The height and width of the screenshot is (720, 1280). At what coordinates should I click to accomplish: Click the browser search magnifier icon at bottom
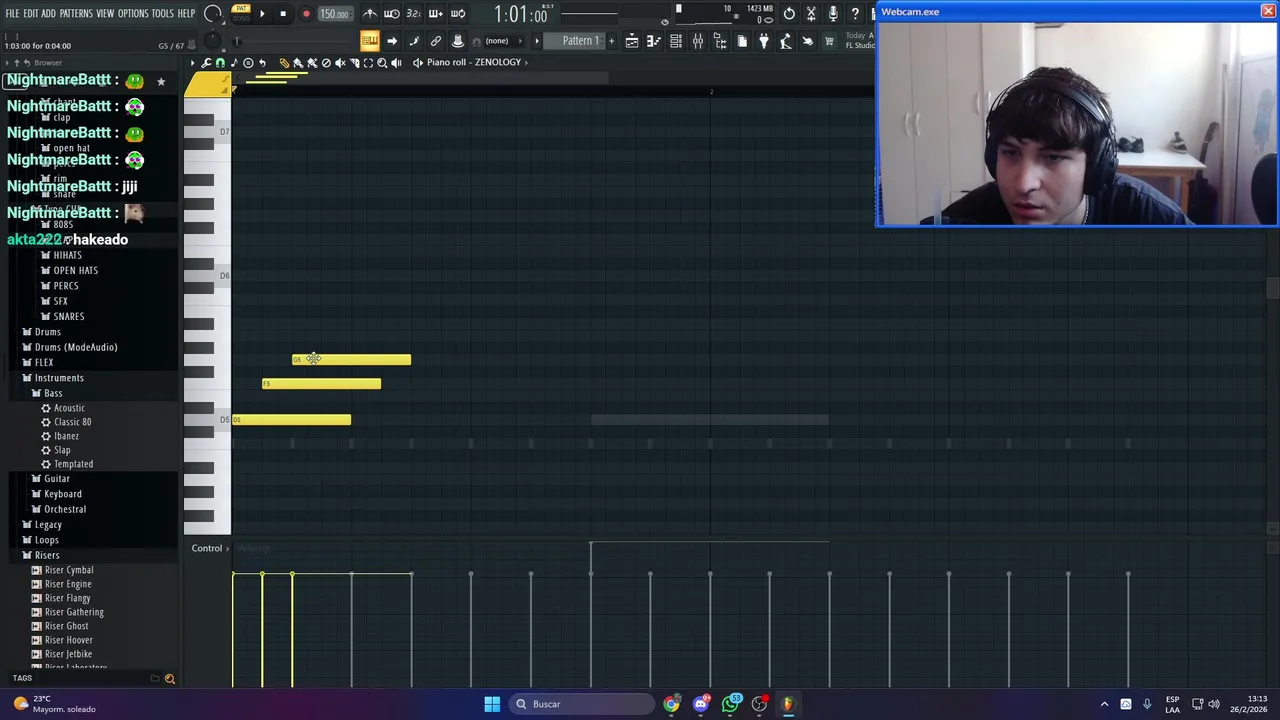click(170, 679)
